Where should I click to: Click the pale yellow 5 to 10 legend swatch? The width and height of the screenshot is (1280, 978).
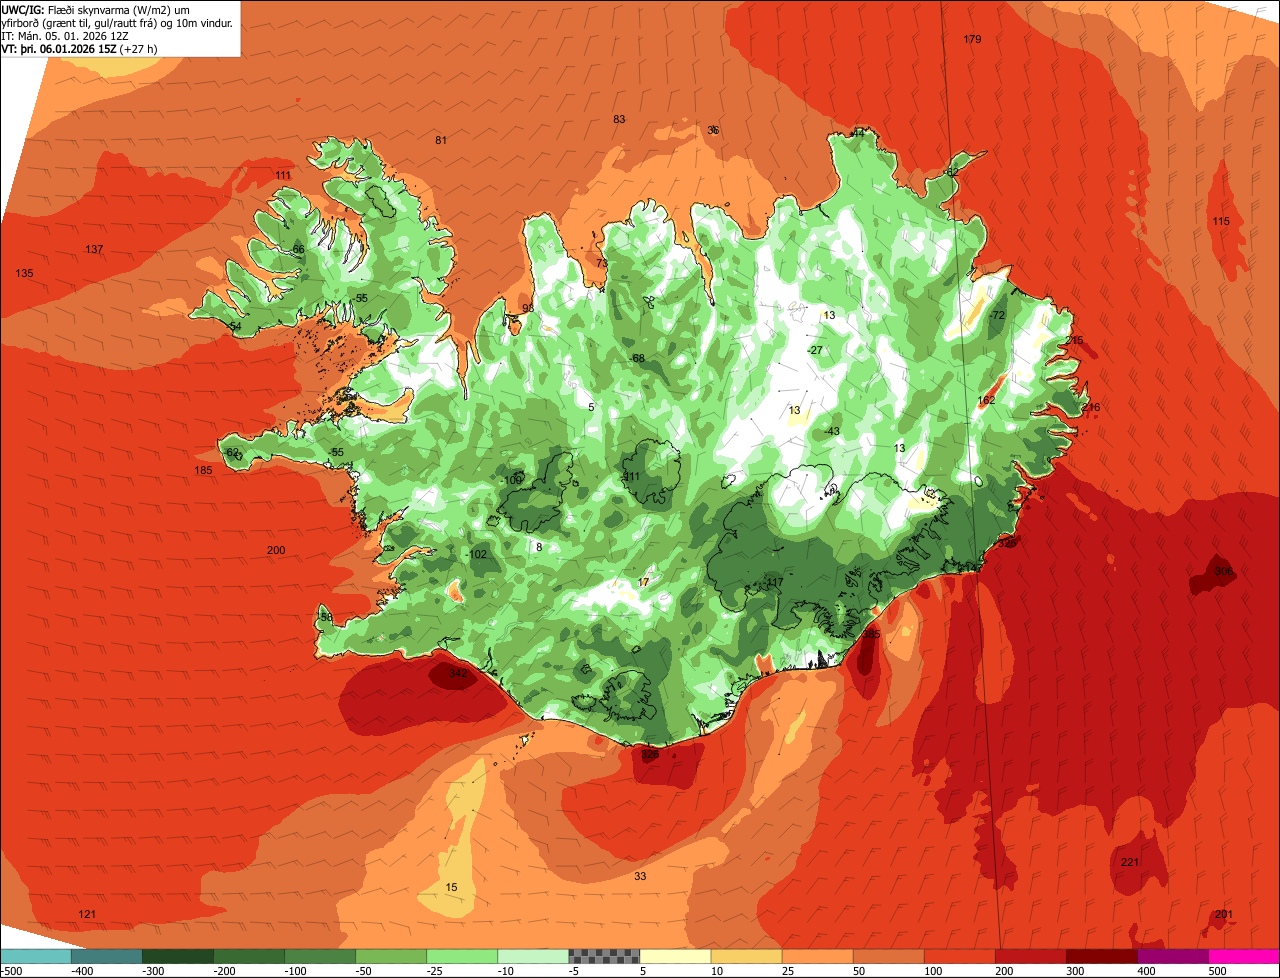pyautogui.click(x=675, y=956)
